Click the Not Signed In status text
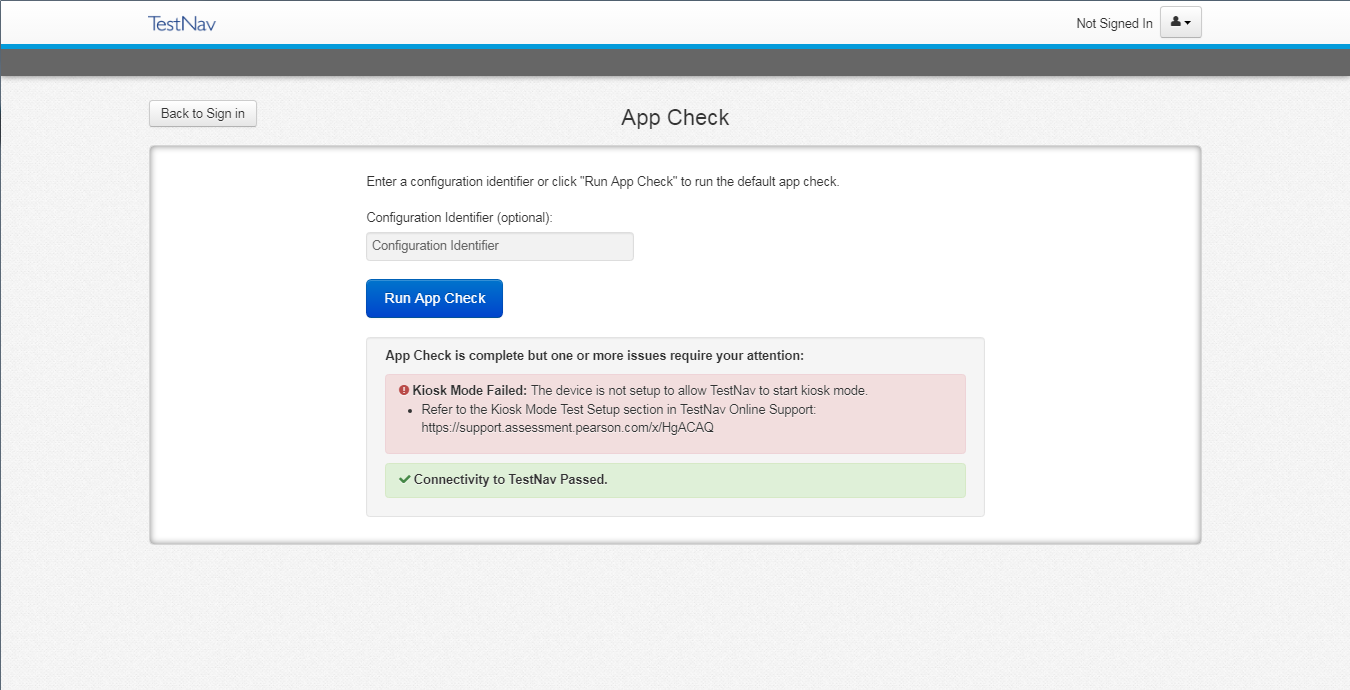The image size is (1350, 690). (x=1114, y=23)
